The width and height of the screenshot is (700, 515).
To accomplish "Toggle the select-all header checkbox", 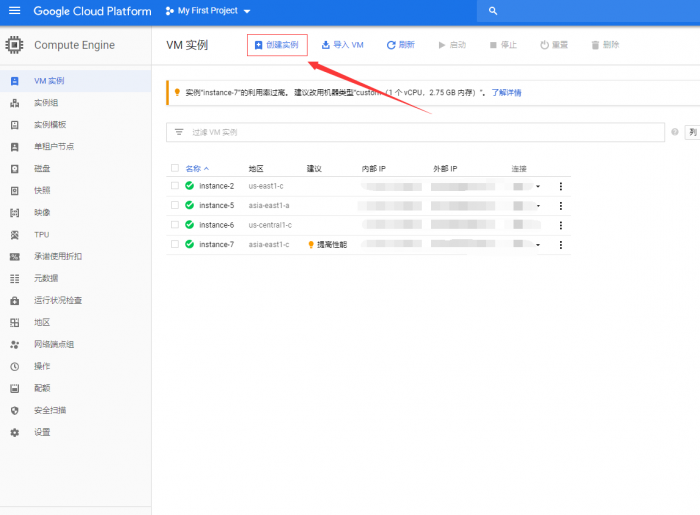I will 175,169.
